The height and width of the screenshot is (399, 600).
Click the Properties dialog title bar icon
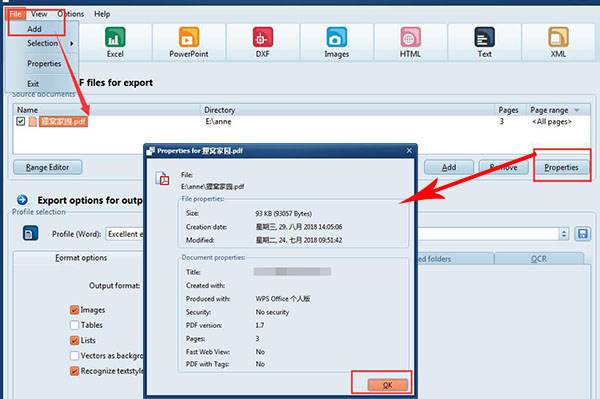(151, 151)
